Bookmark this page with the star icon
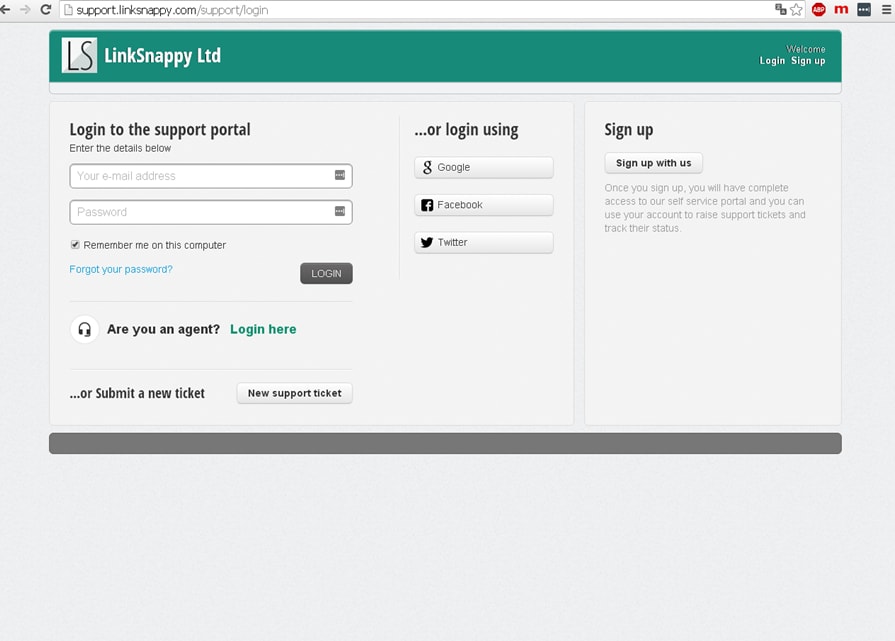895x641 pixels. (x=796, y=10)
